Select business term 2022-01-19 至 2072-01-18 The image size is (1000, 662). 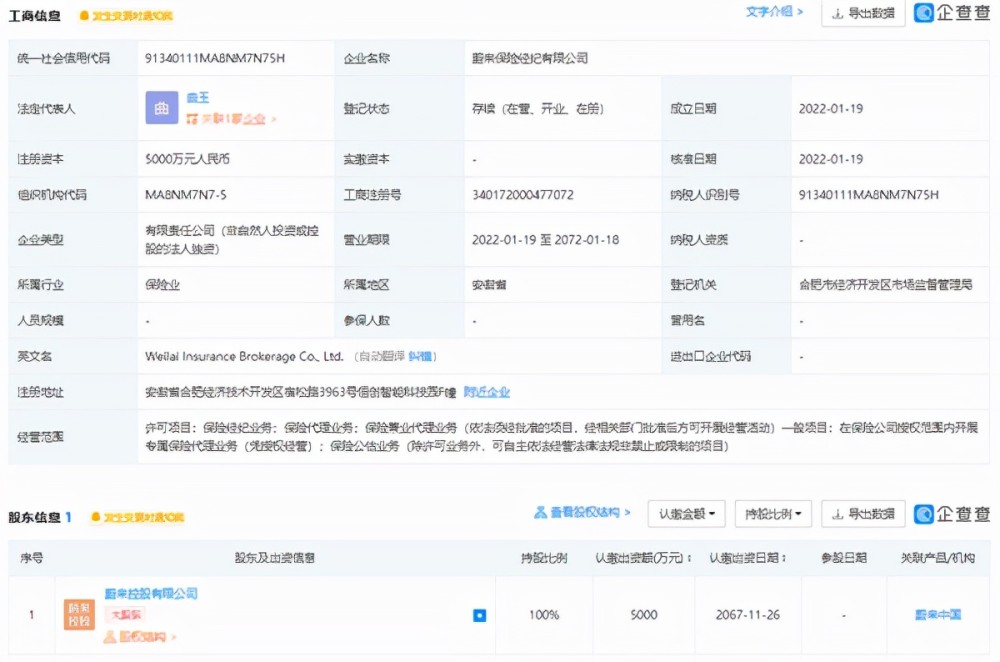tap(545, 240)
